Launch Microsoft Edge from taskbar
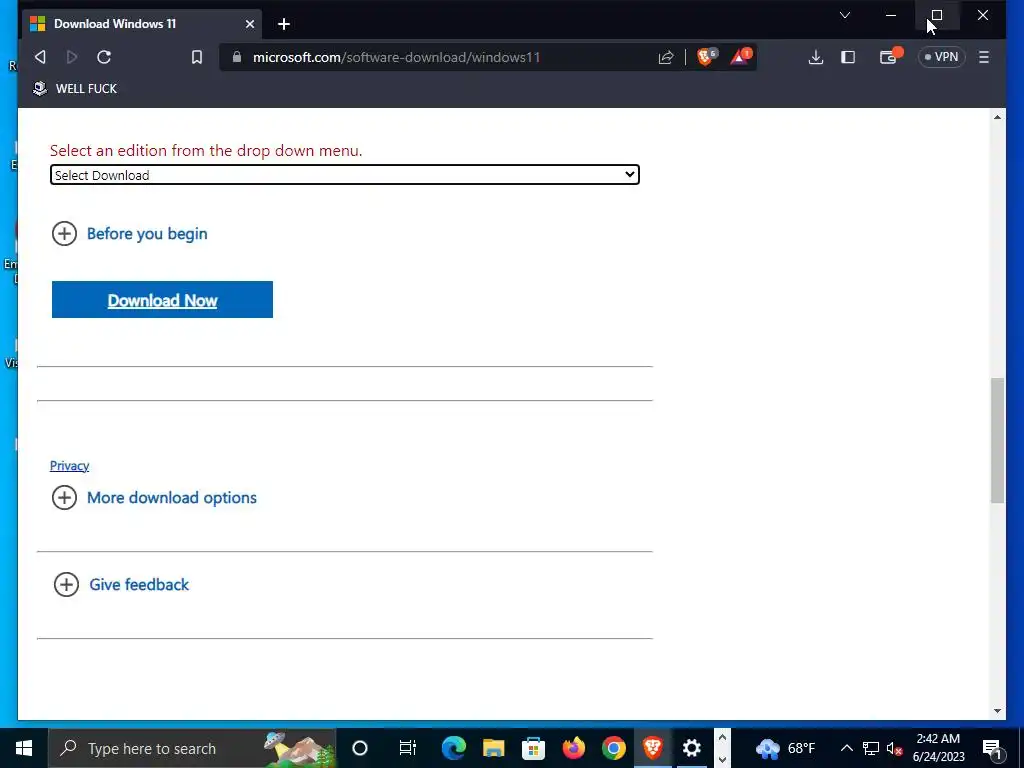1024x768 pixels. [453, 748]
